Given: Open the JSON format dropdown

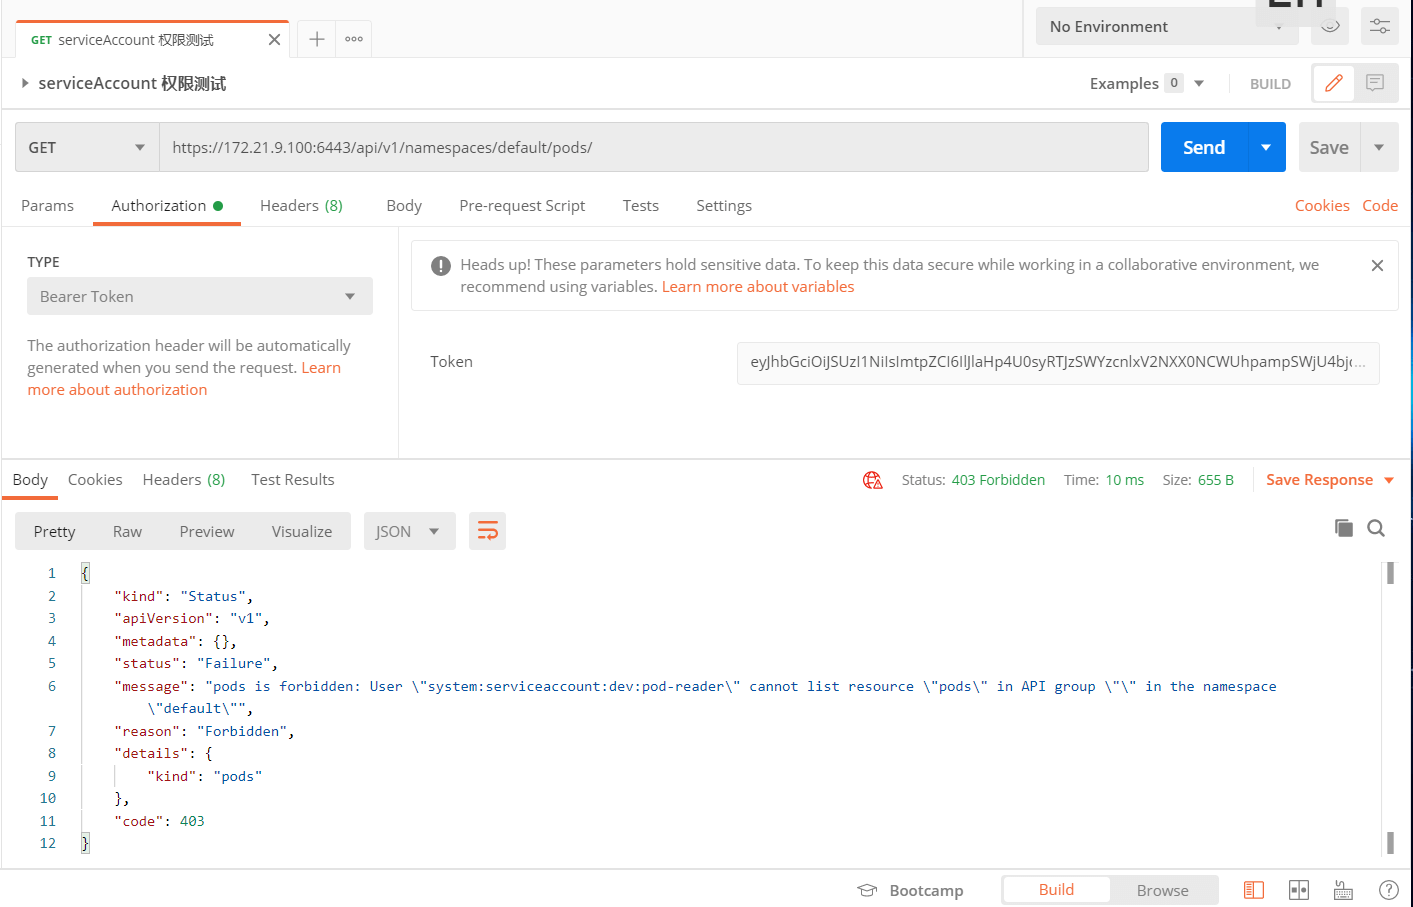Looking at the screenshot, I should (x=408, y=531).
